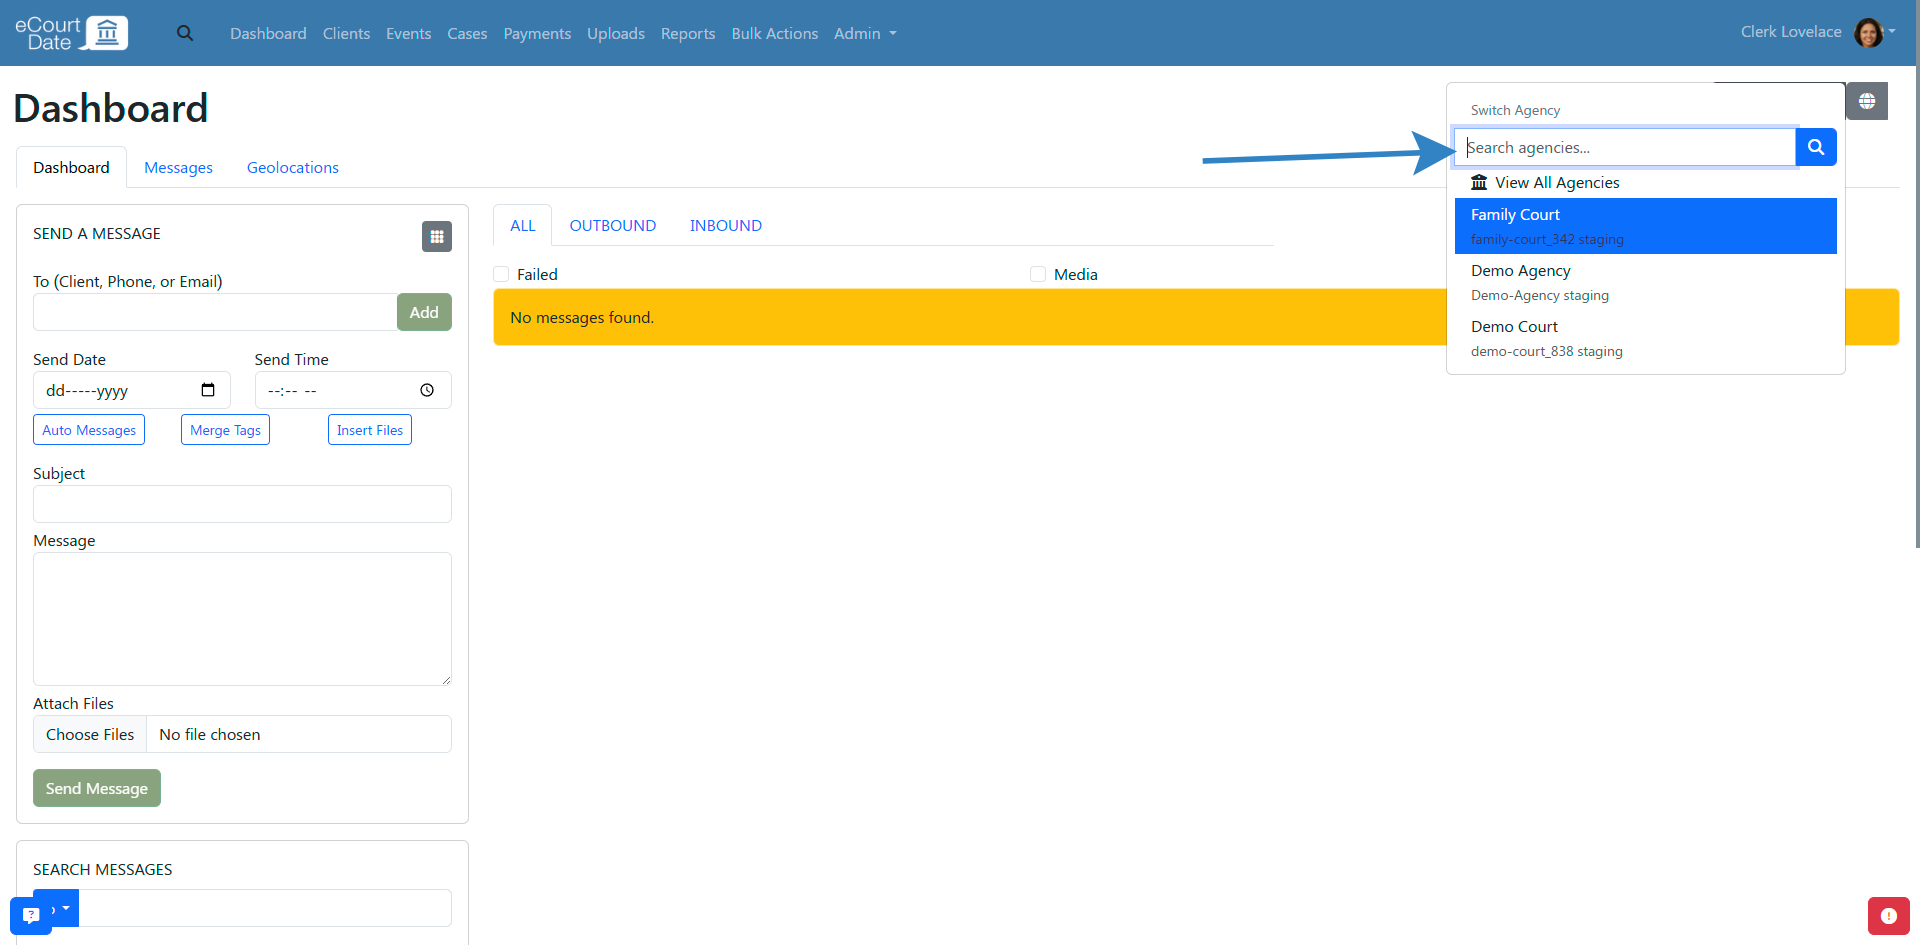
Task: Open the calendar picker for Send Date
Action: coord(208,390)
